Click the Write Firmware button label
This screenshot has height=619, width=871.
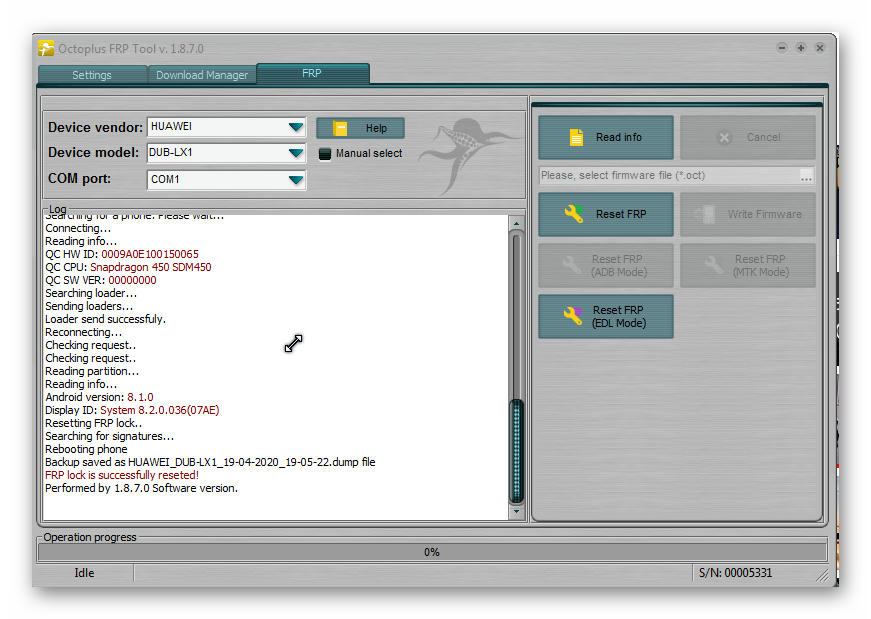point(765,214)
